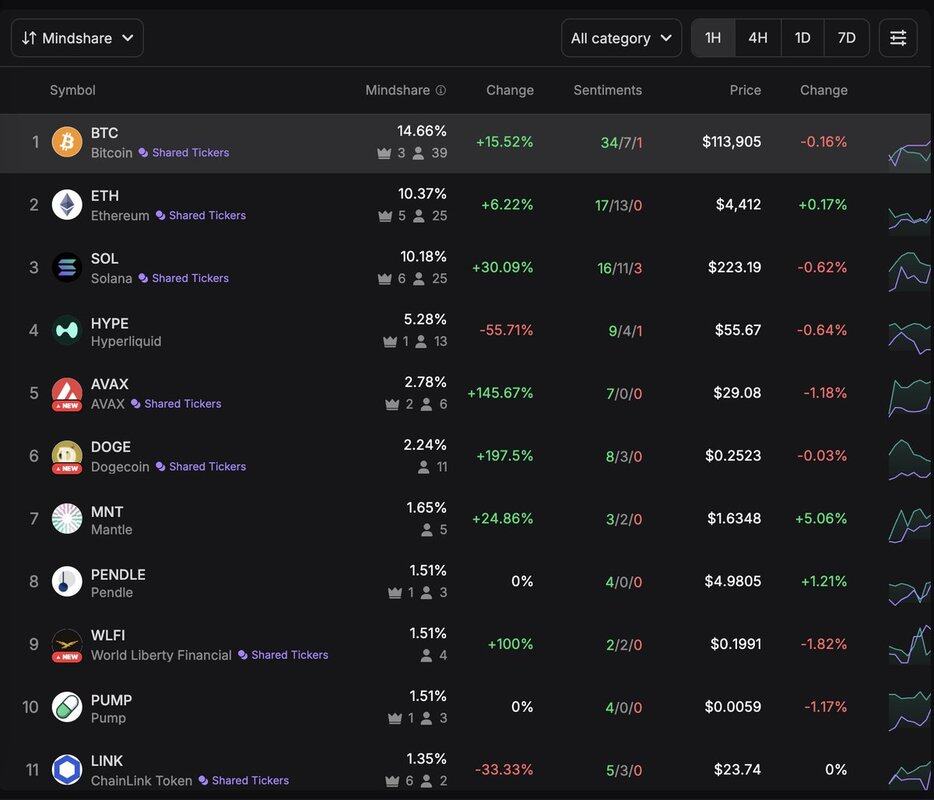
Task: Select the HYPE ticker name
Action: (x=110, y=323)
